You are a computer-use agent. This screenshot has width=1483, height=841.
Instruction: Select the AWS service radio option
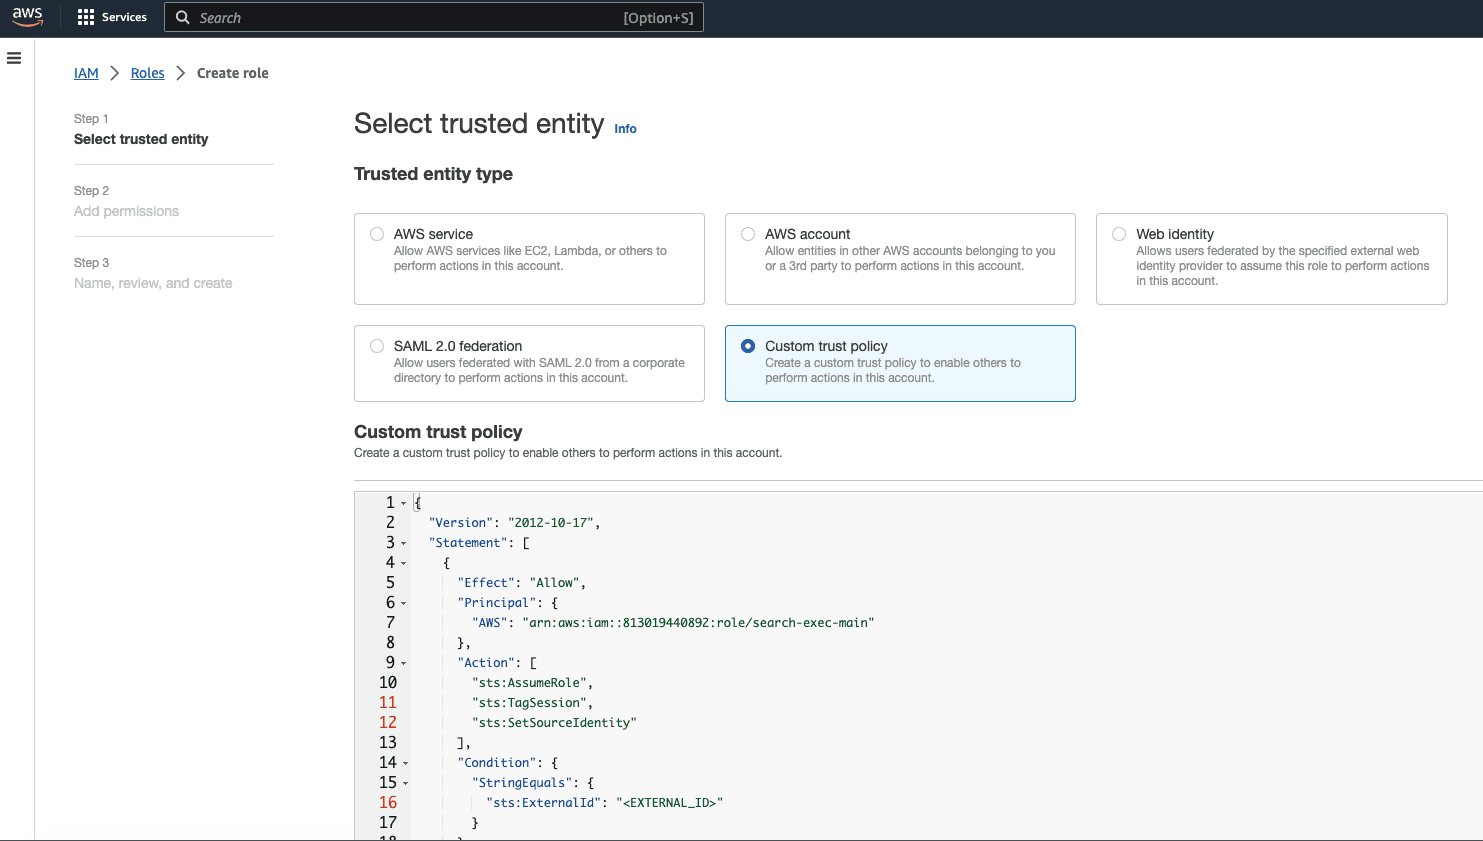377,234
